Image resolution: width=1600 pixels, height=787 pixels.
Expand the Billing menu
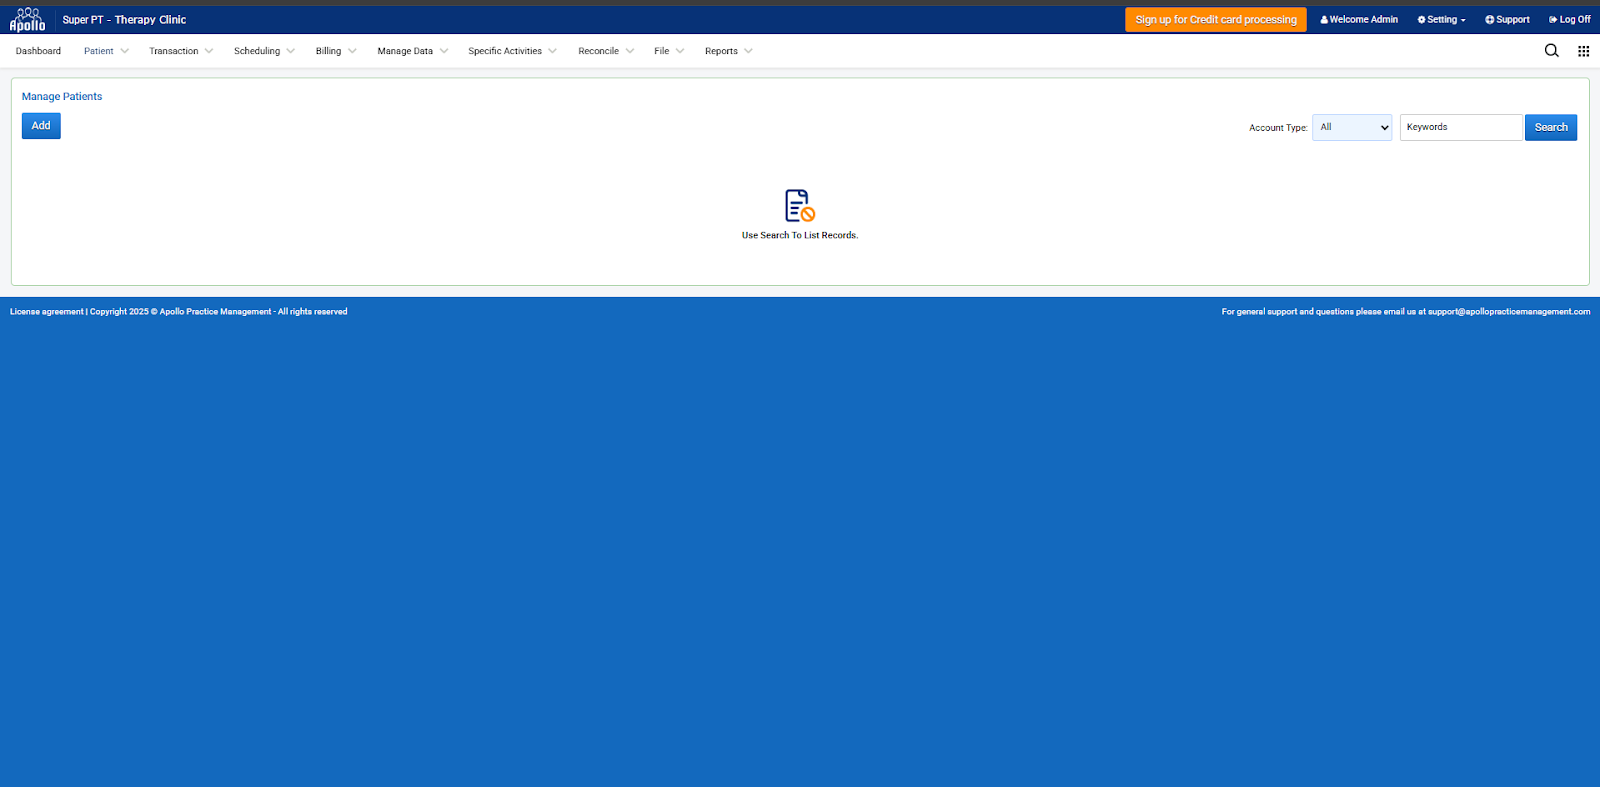tap(335, 51)
